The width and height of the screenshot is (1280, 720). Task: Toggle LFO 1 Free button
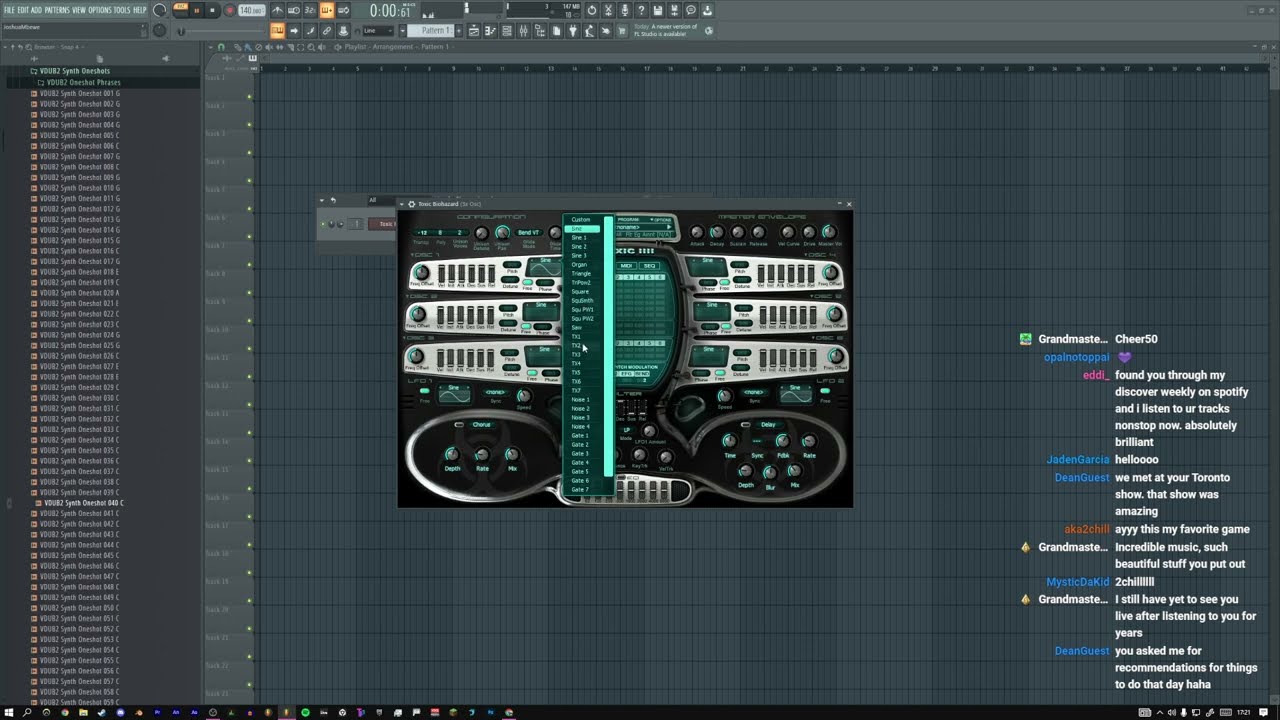pos(424,392)
